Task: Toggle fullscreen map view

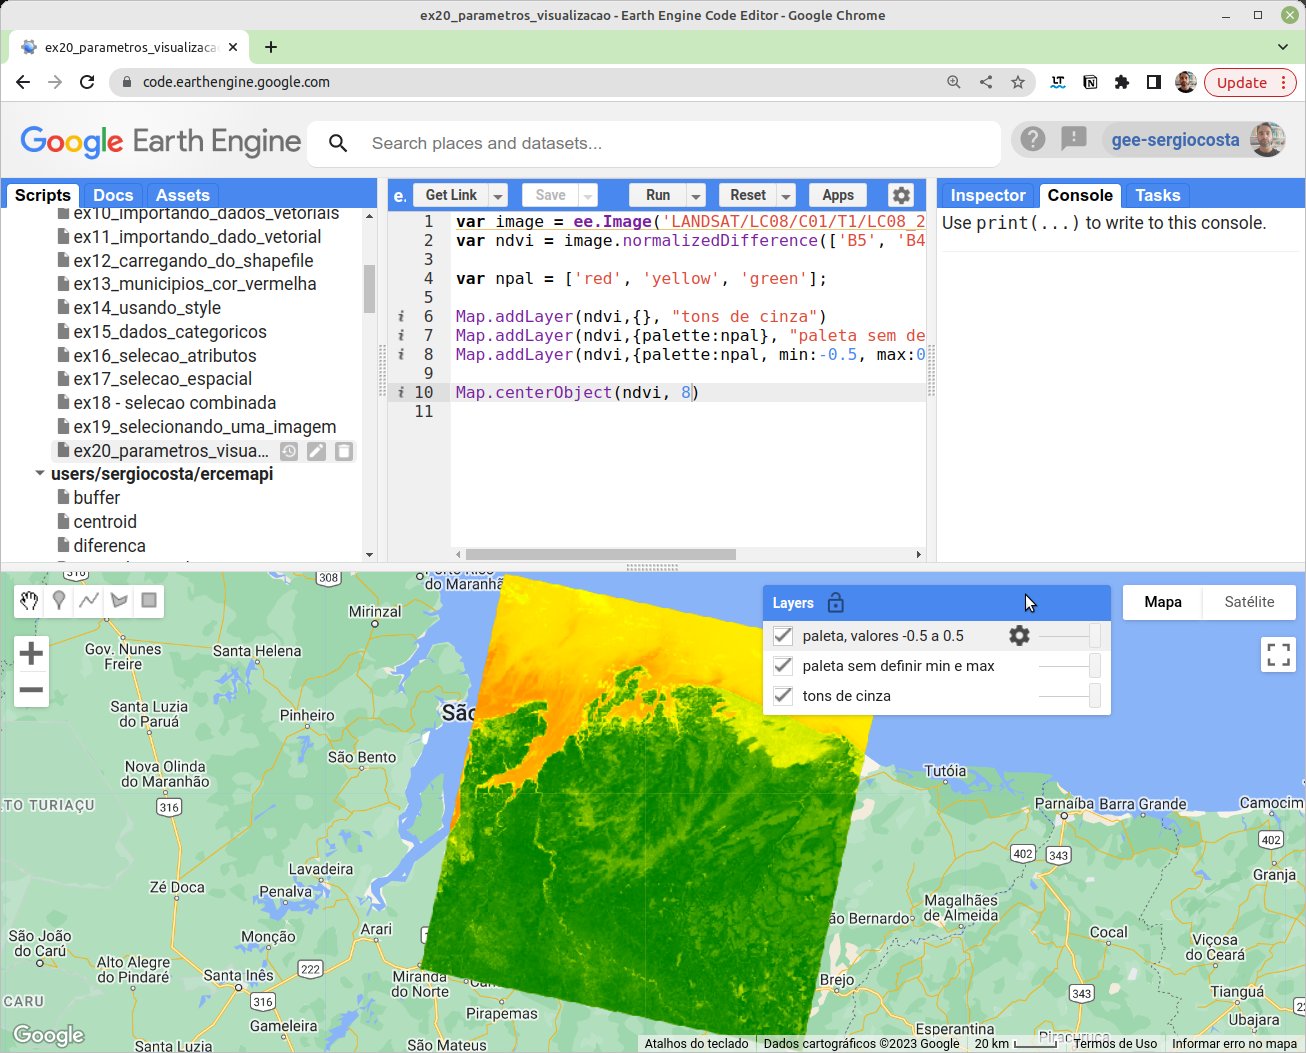Action: [1278, 655]
